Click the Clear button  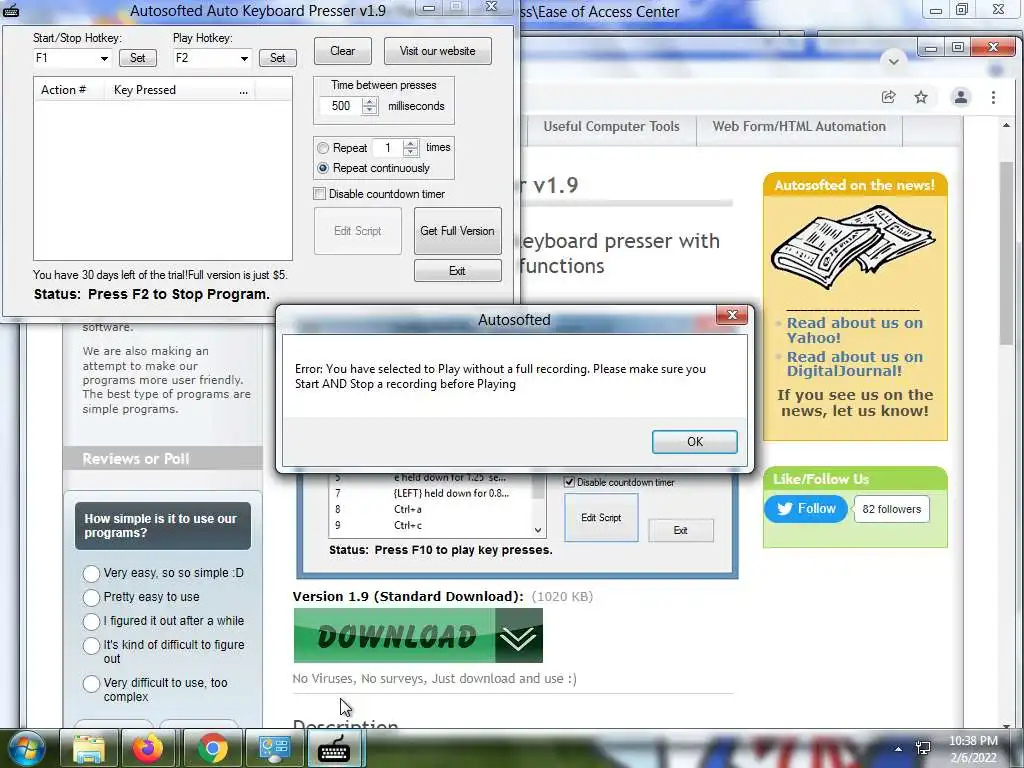coord(343,51)
